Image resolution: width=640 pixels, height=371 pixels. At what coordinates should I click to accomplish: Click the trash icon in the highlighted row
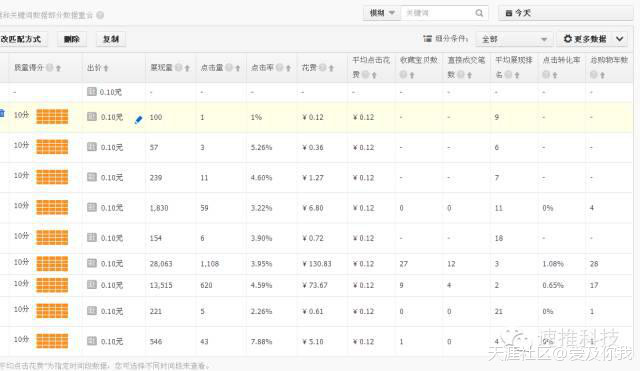coord(2,113)
